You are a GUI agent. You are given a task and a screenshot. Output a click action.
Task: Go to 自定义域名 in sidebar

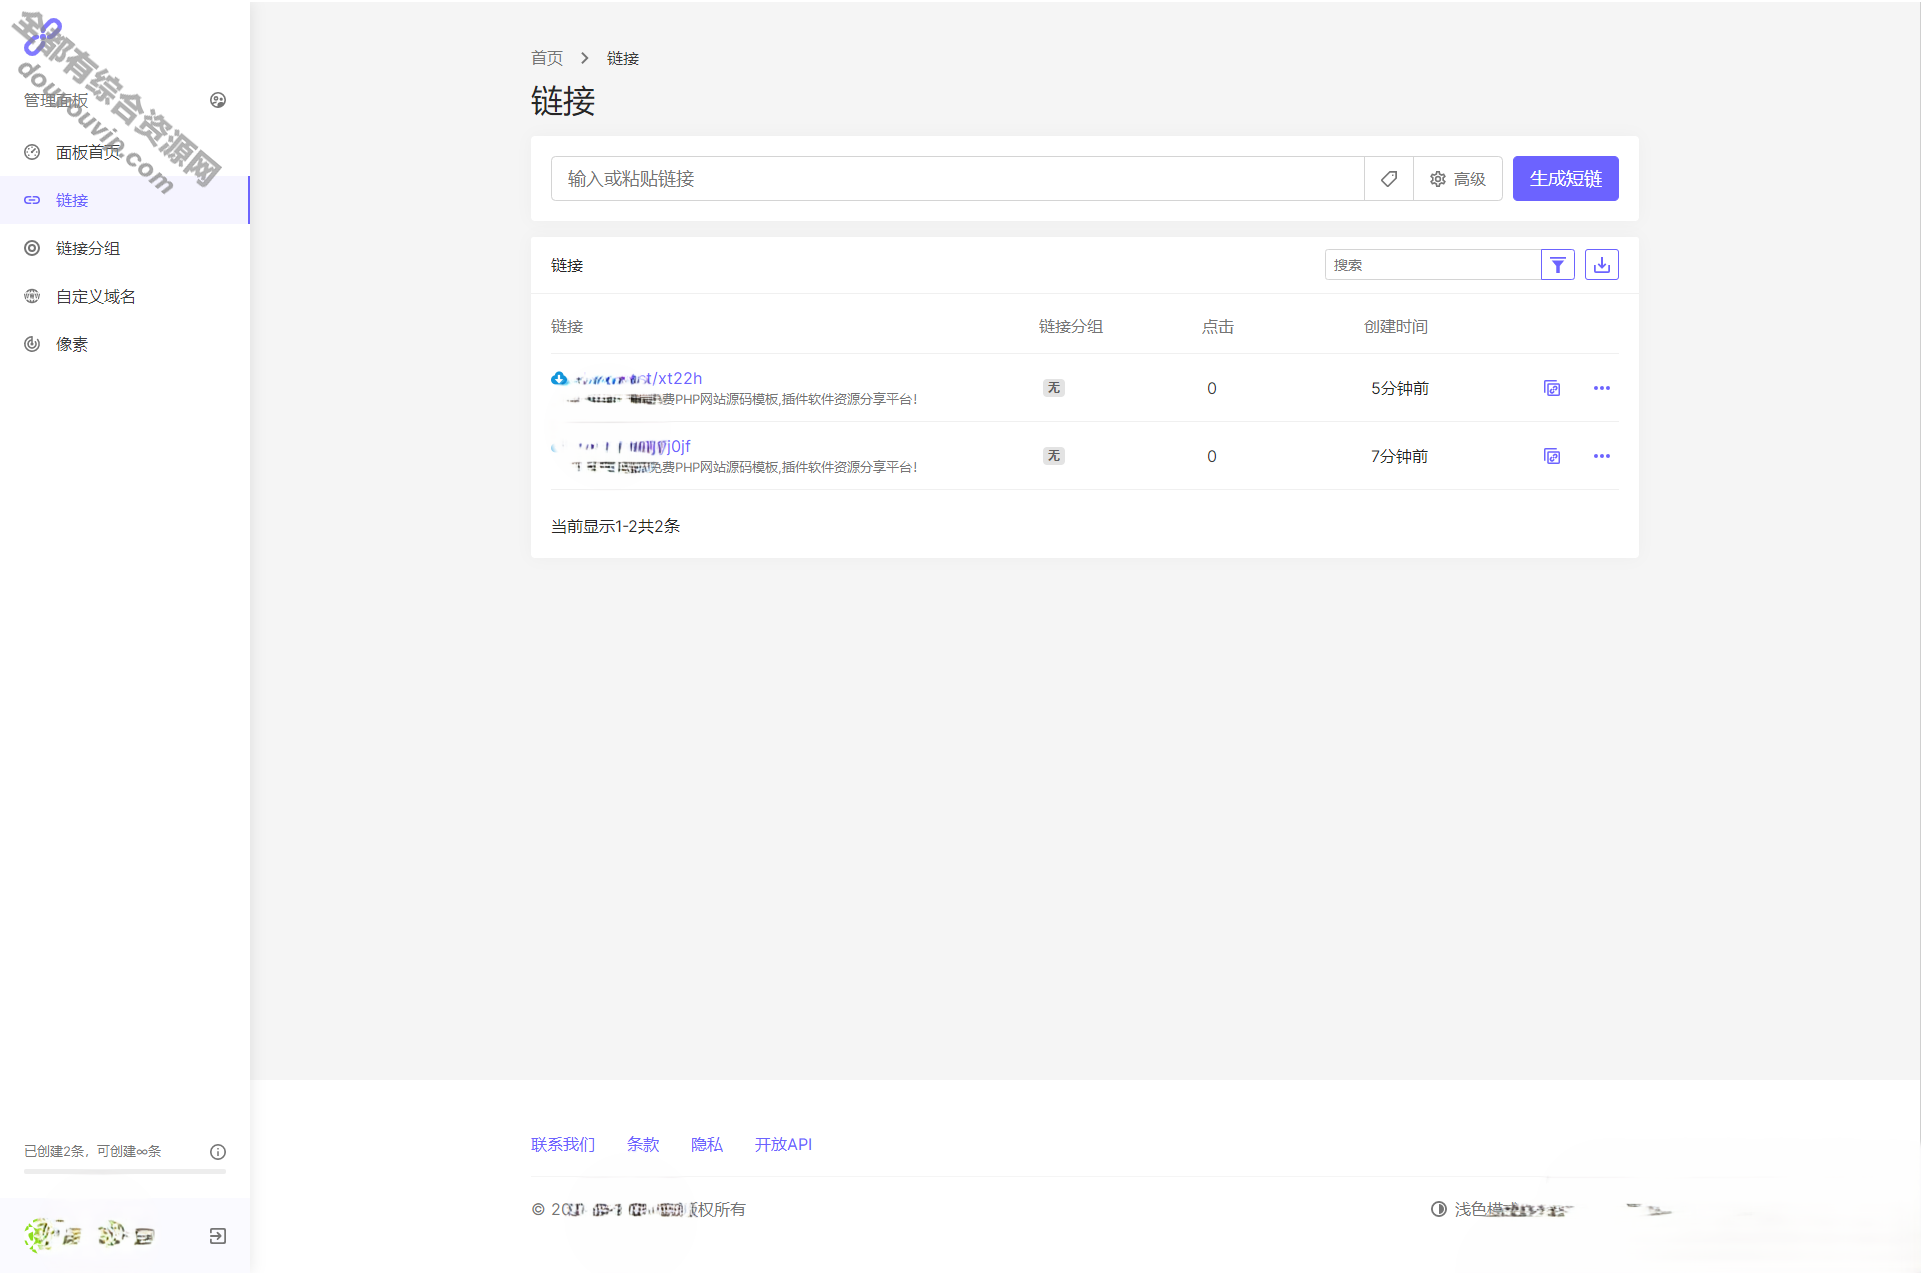coord(124,296)
